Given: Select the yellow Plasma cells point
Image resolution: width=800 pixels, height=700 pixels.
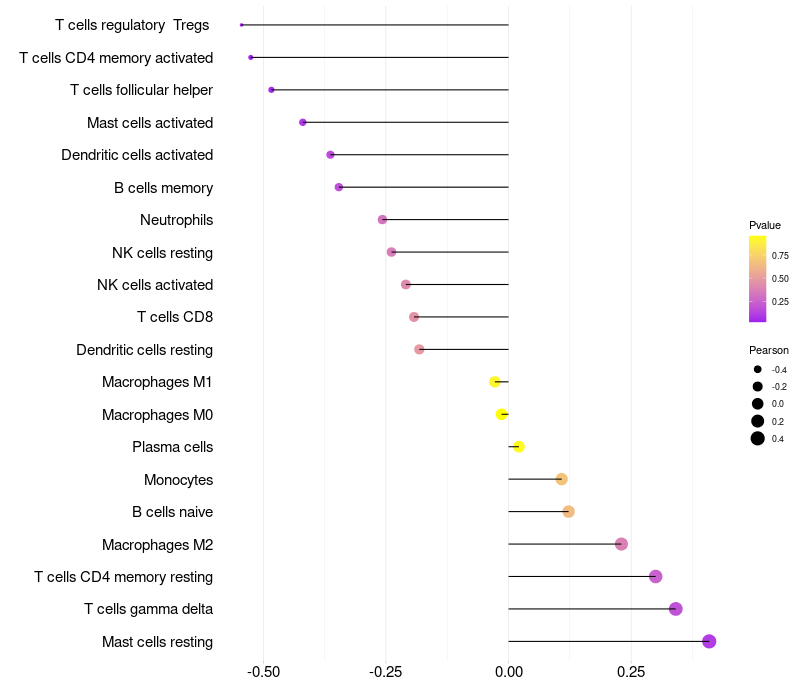Looking at the screenshot, I should [518, 446].
